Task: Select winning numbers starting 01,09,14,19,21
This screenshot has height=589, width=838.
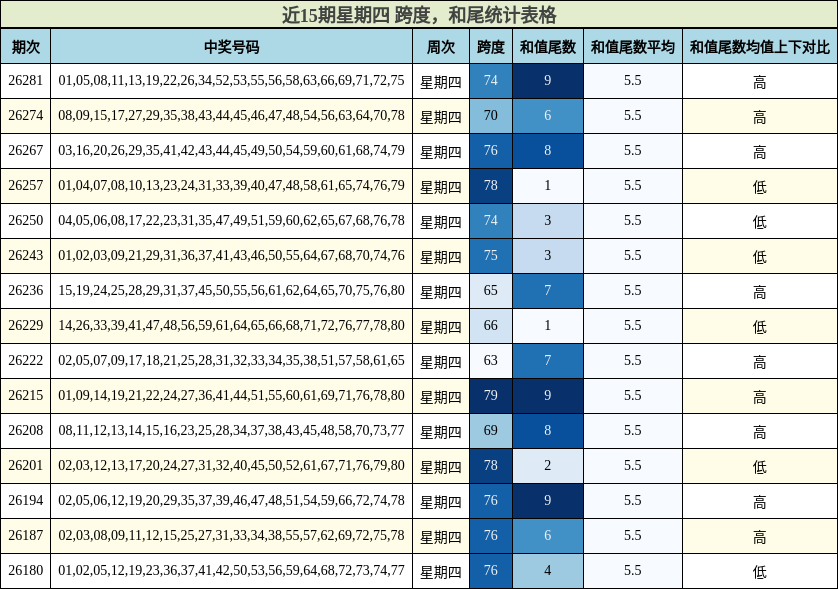Action: [231, 396]
